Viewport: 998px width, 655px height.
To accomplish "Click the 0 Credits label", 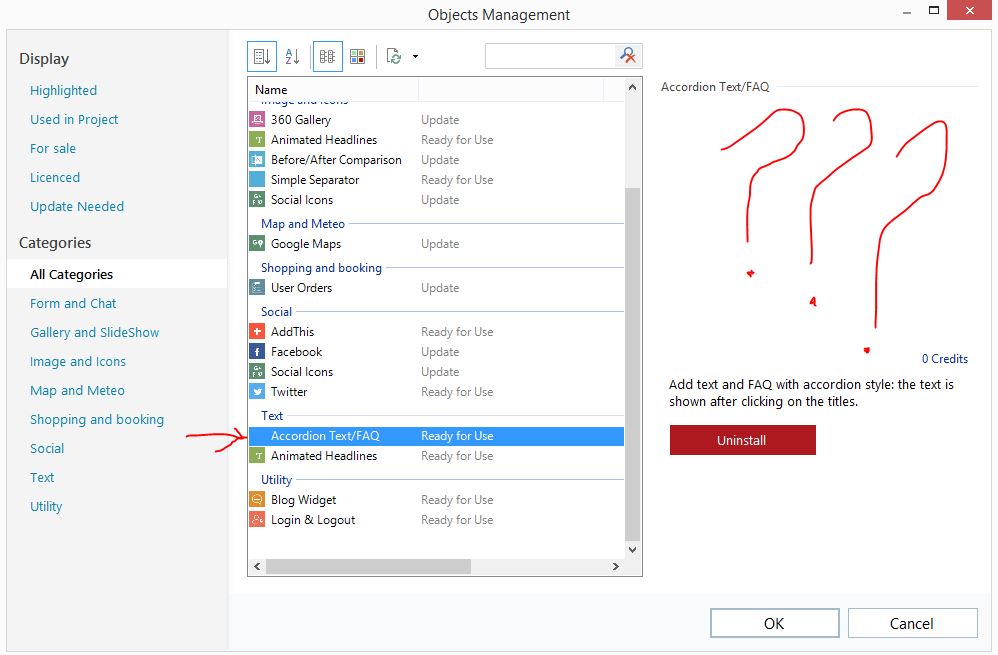I will [x=945, y=358].
